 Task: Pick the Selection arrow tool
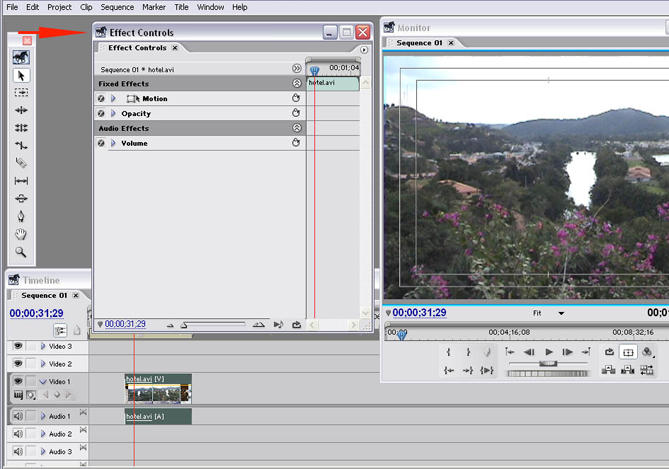(x=21, y=75)
